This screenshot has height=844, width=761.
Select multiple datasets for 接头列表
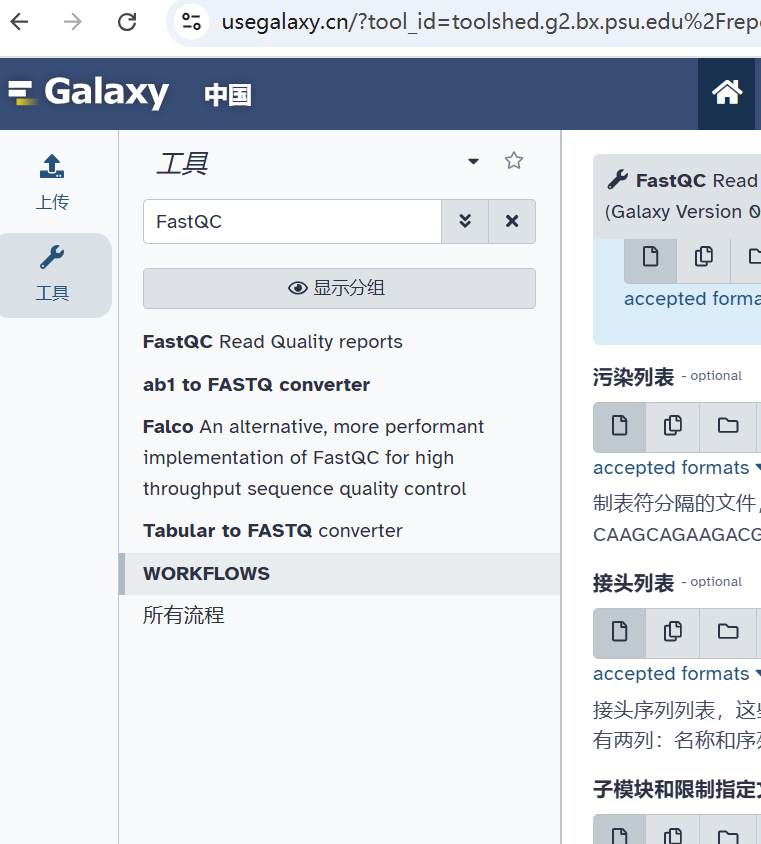click(x=673, y=633)
